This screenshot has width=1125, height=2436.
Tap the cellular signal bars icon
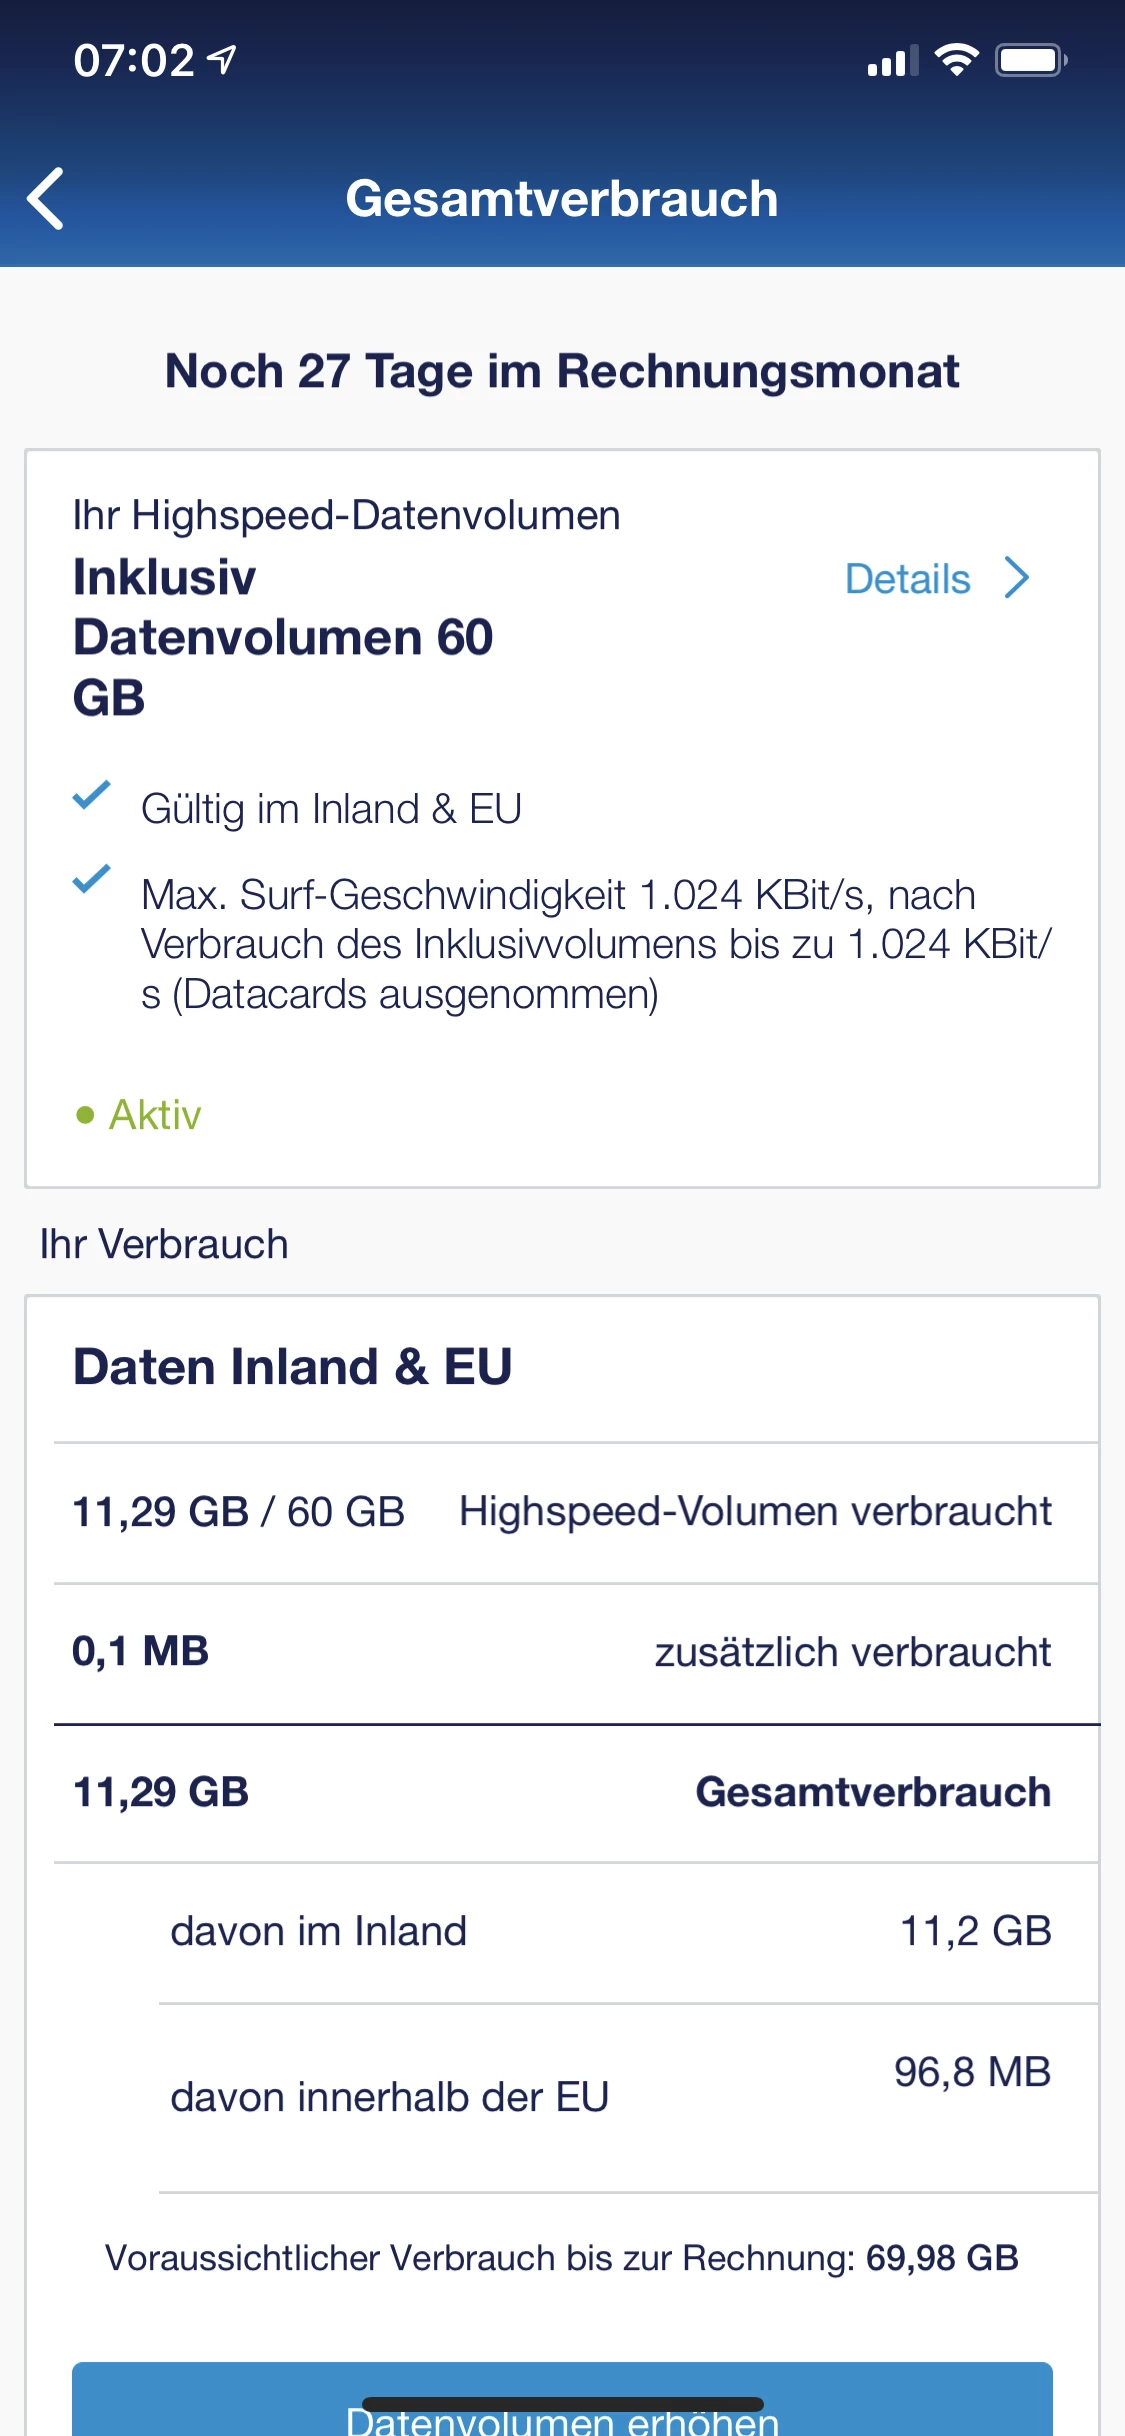pos(892,62)
